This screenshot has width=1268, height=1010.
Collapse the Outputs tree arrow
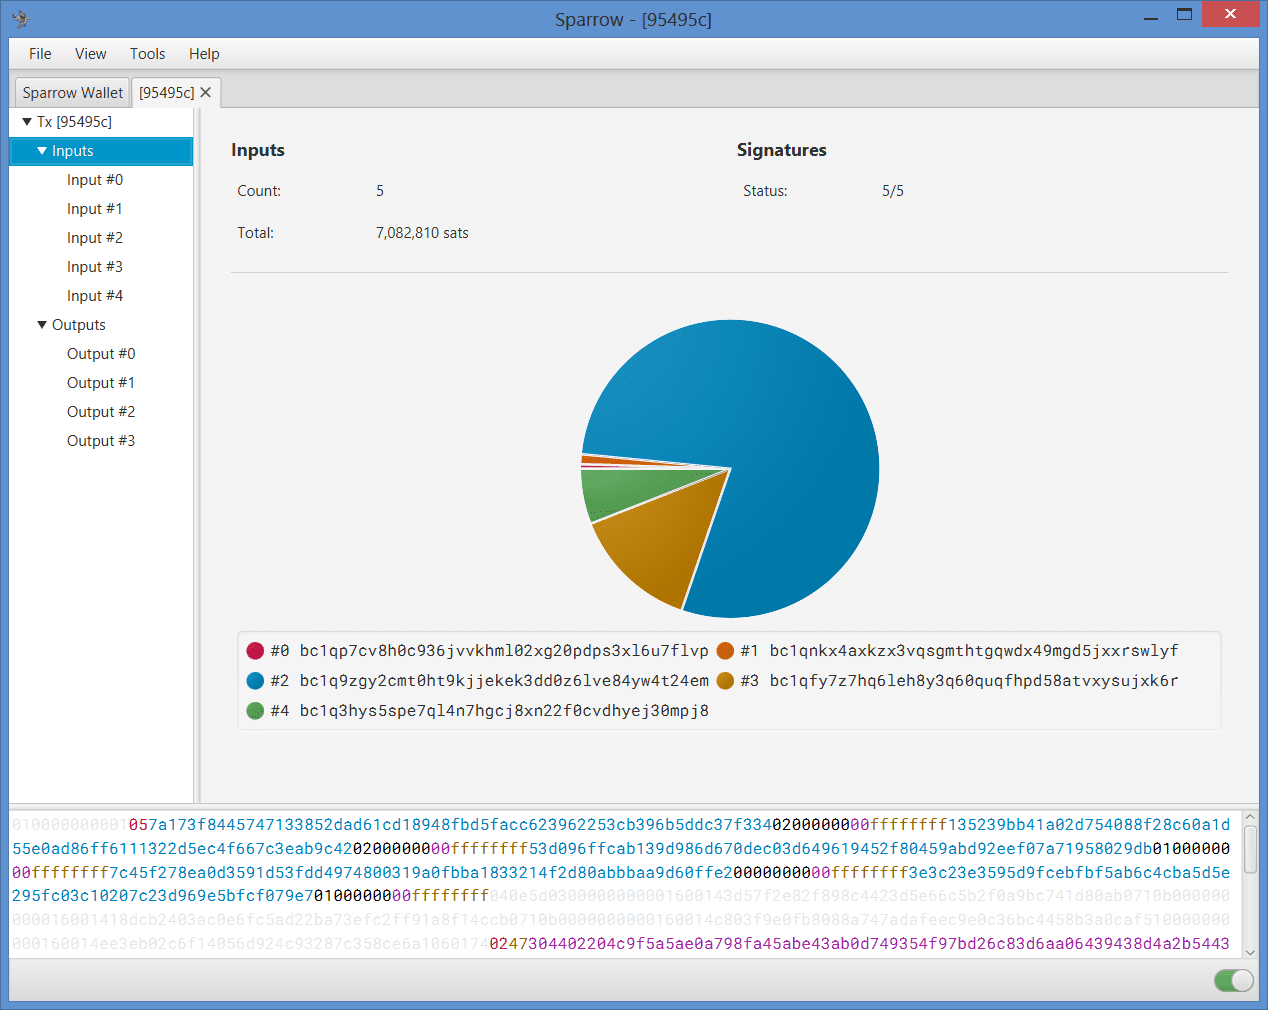[42, 325]
